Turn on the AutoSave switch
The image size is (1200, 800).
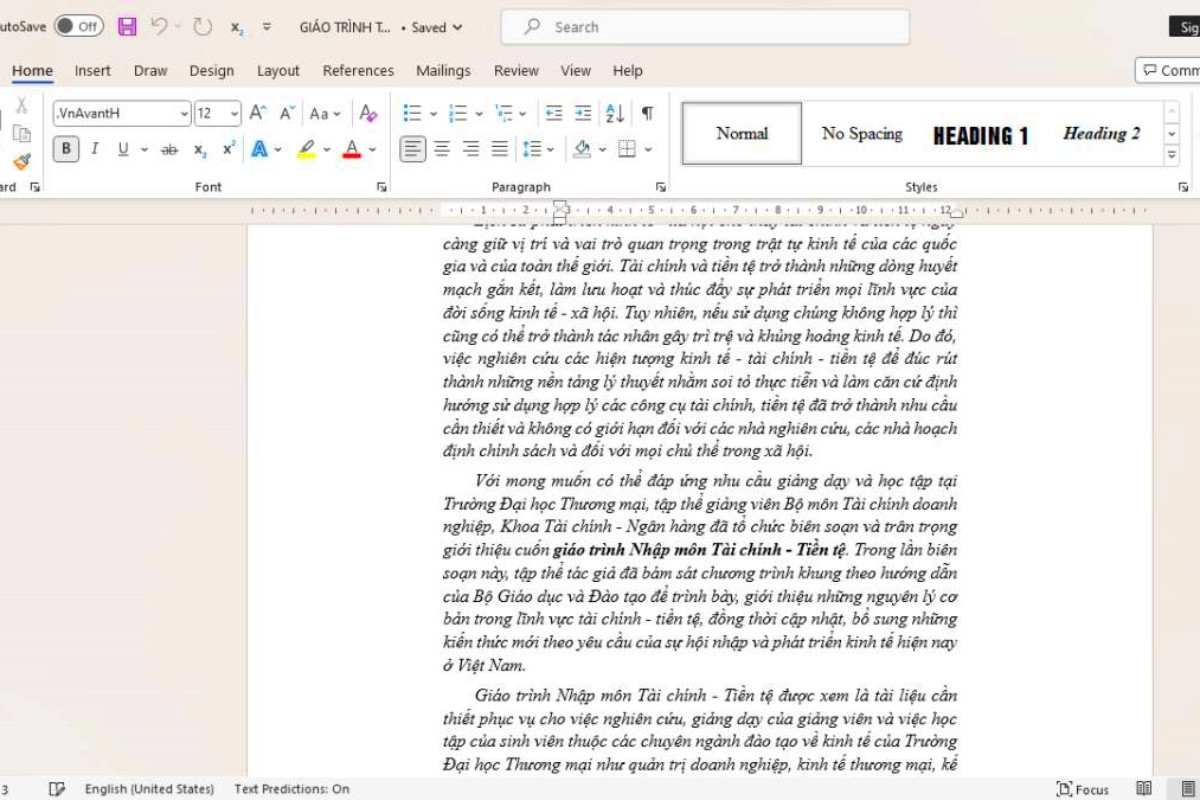point(78,27)
